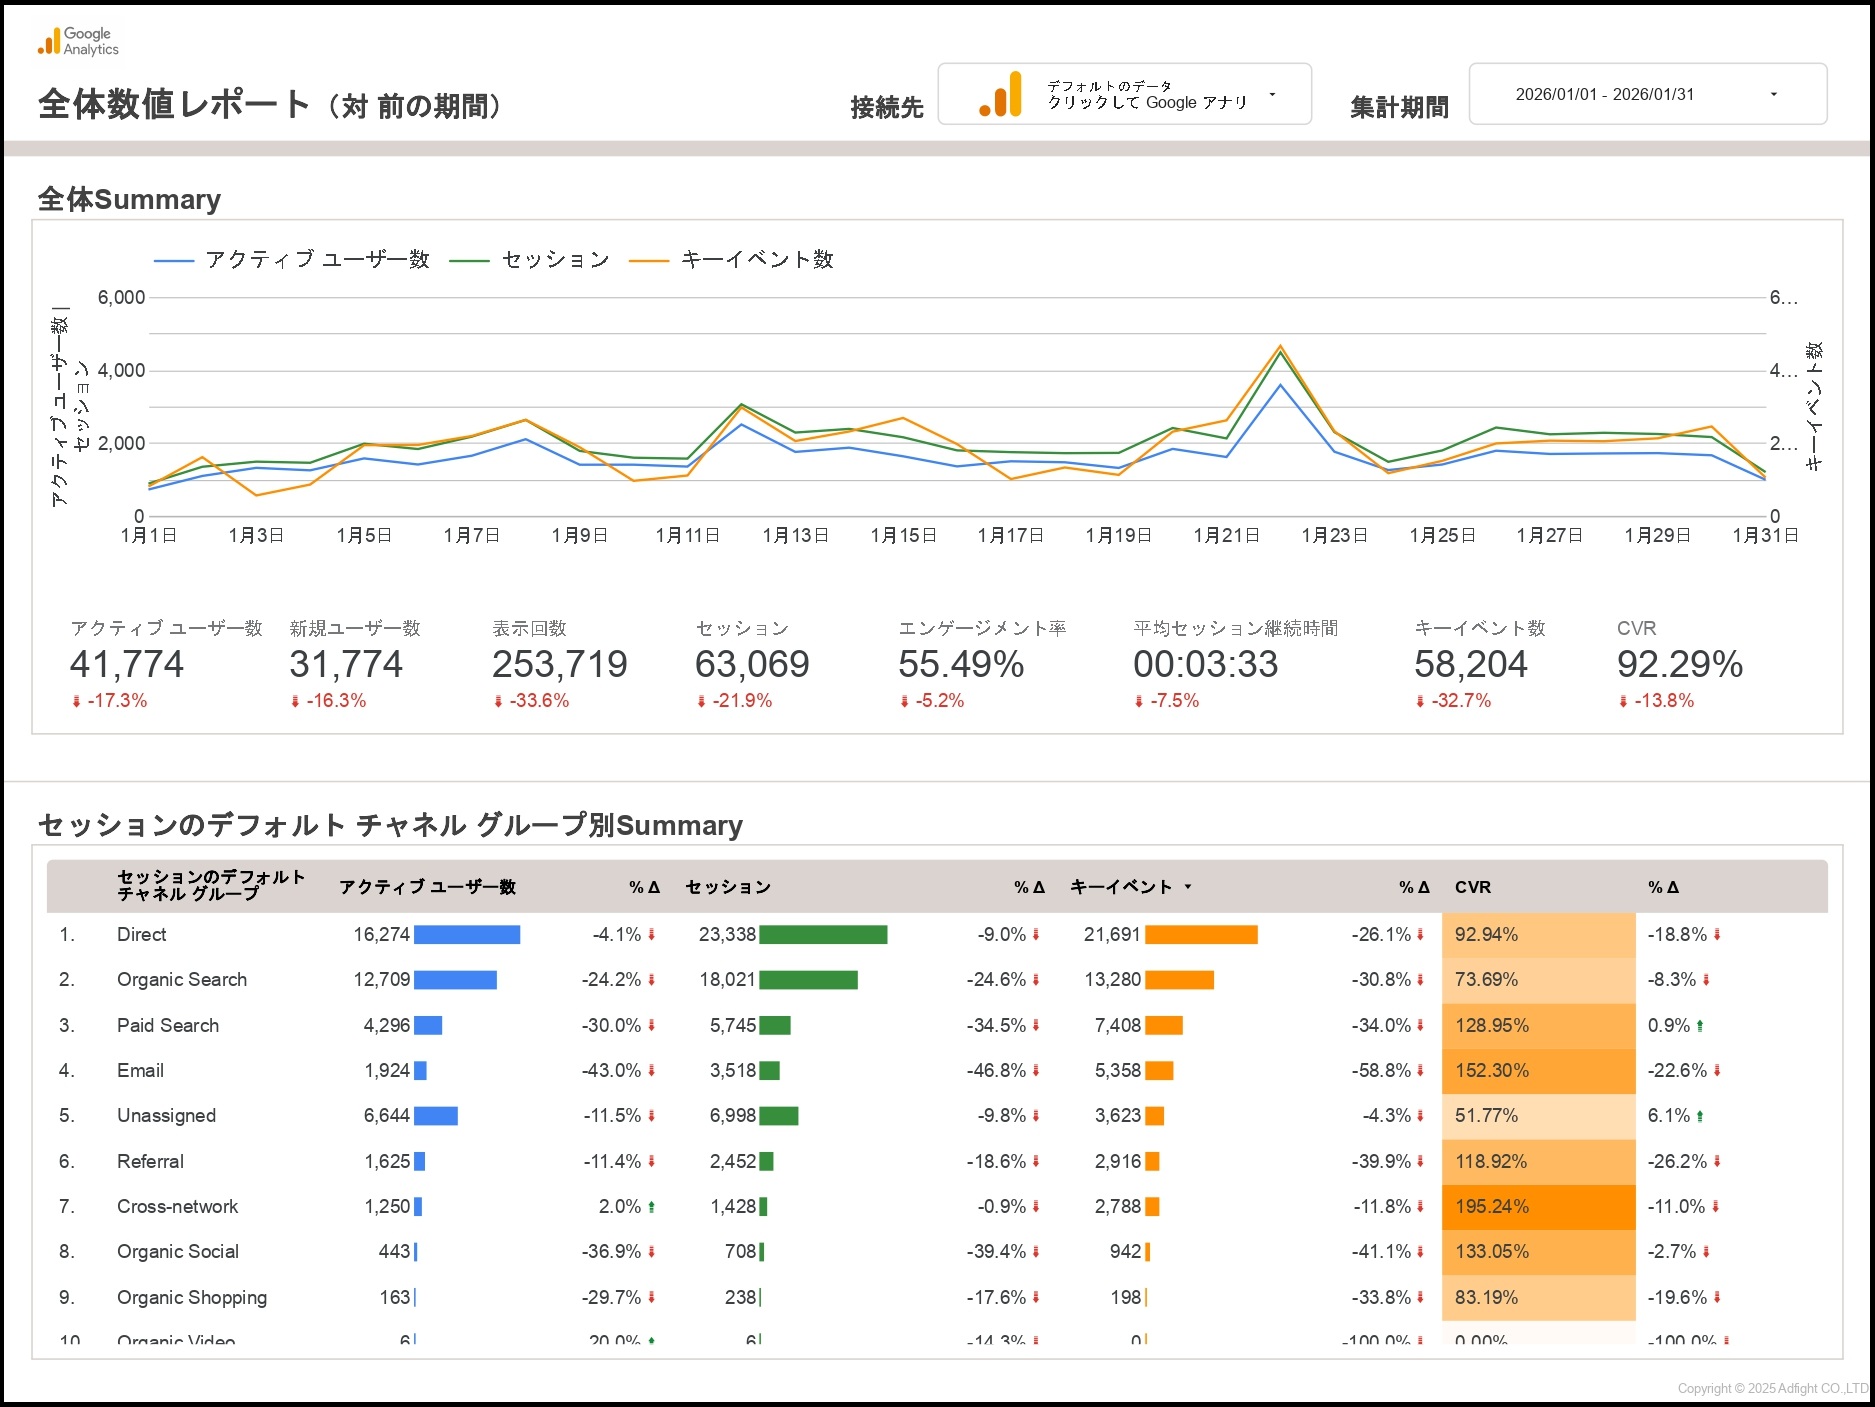Image resolution: width=1875 pixels, height=1407 pixels.
Task: Click the Email channel row label
Action: pos(140,1071)
